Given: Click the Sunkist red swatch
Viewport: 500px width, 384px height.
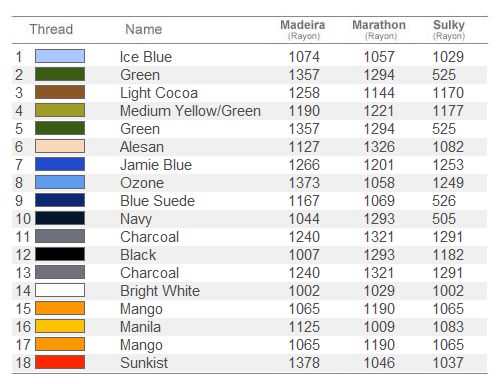Looking at the screenshot, I should tap(60, 362).
